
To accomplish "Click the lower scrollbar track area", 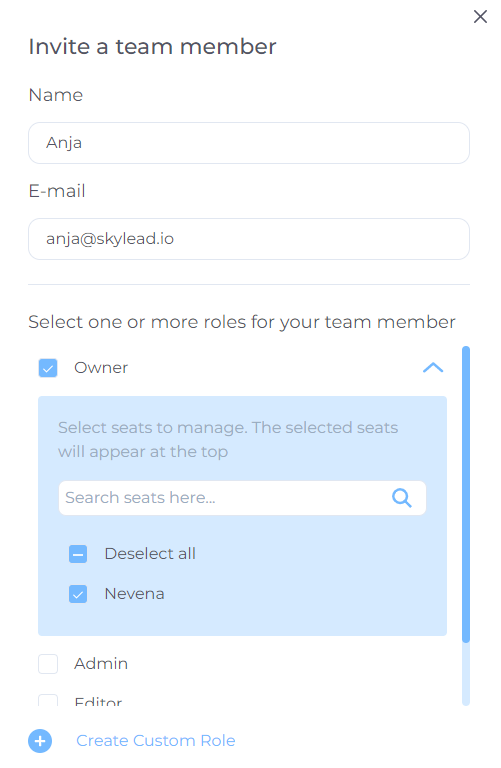I will pos(466,674).
